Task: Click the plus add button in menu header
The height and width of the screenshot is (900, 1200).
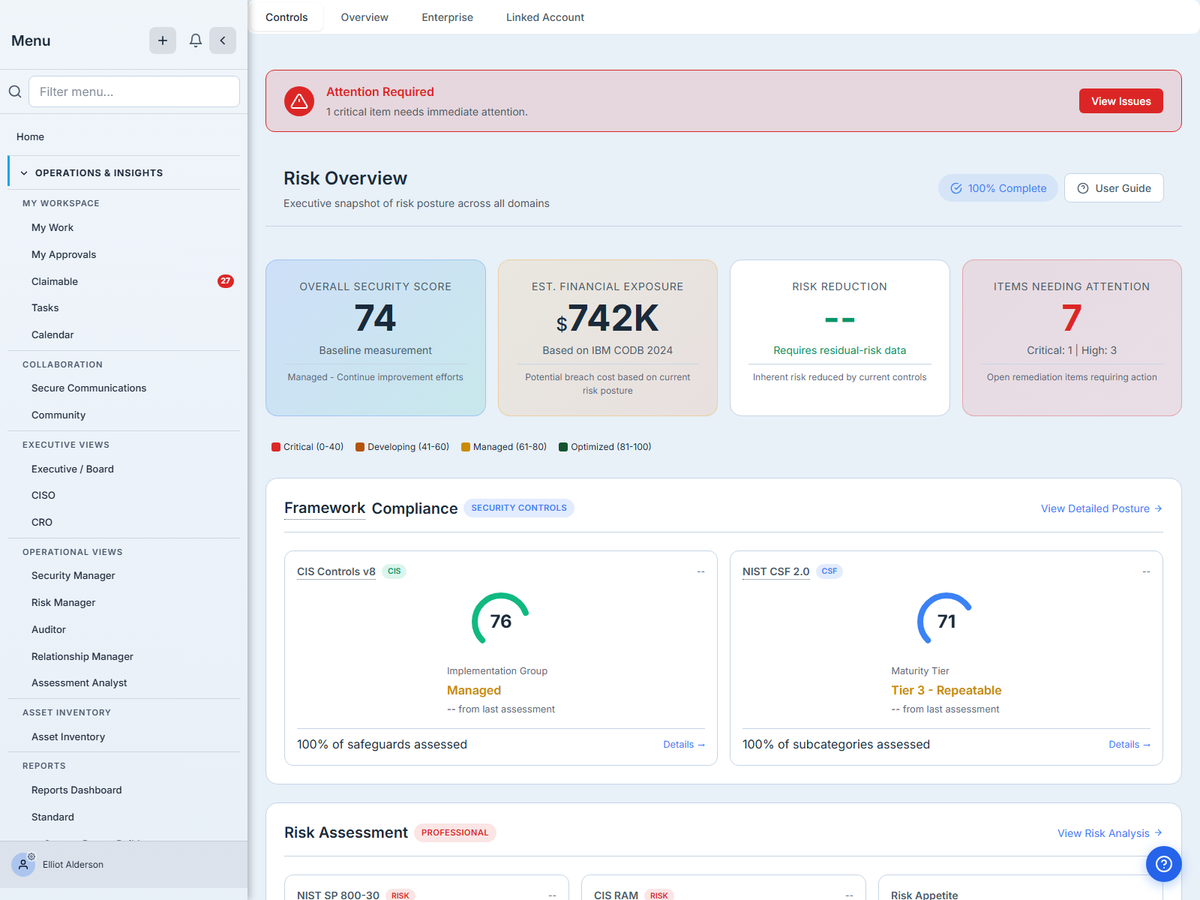Action: click(162, 40)
